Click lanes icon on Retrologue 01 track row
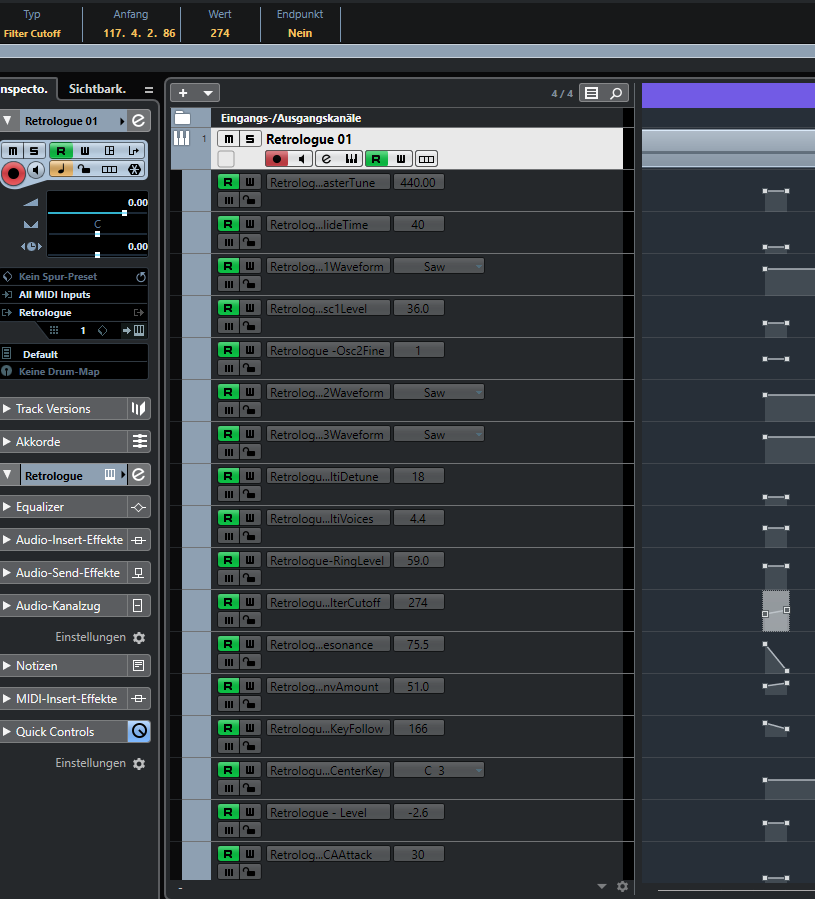The height and width of the screenshot is (899, 815). 426,159
